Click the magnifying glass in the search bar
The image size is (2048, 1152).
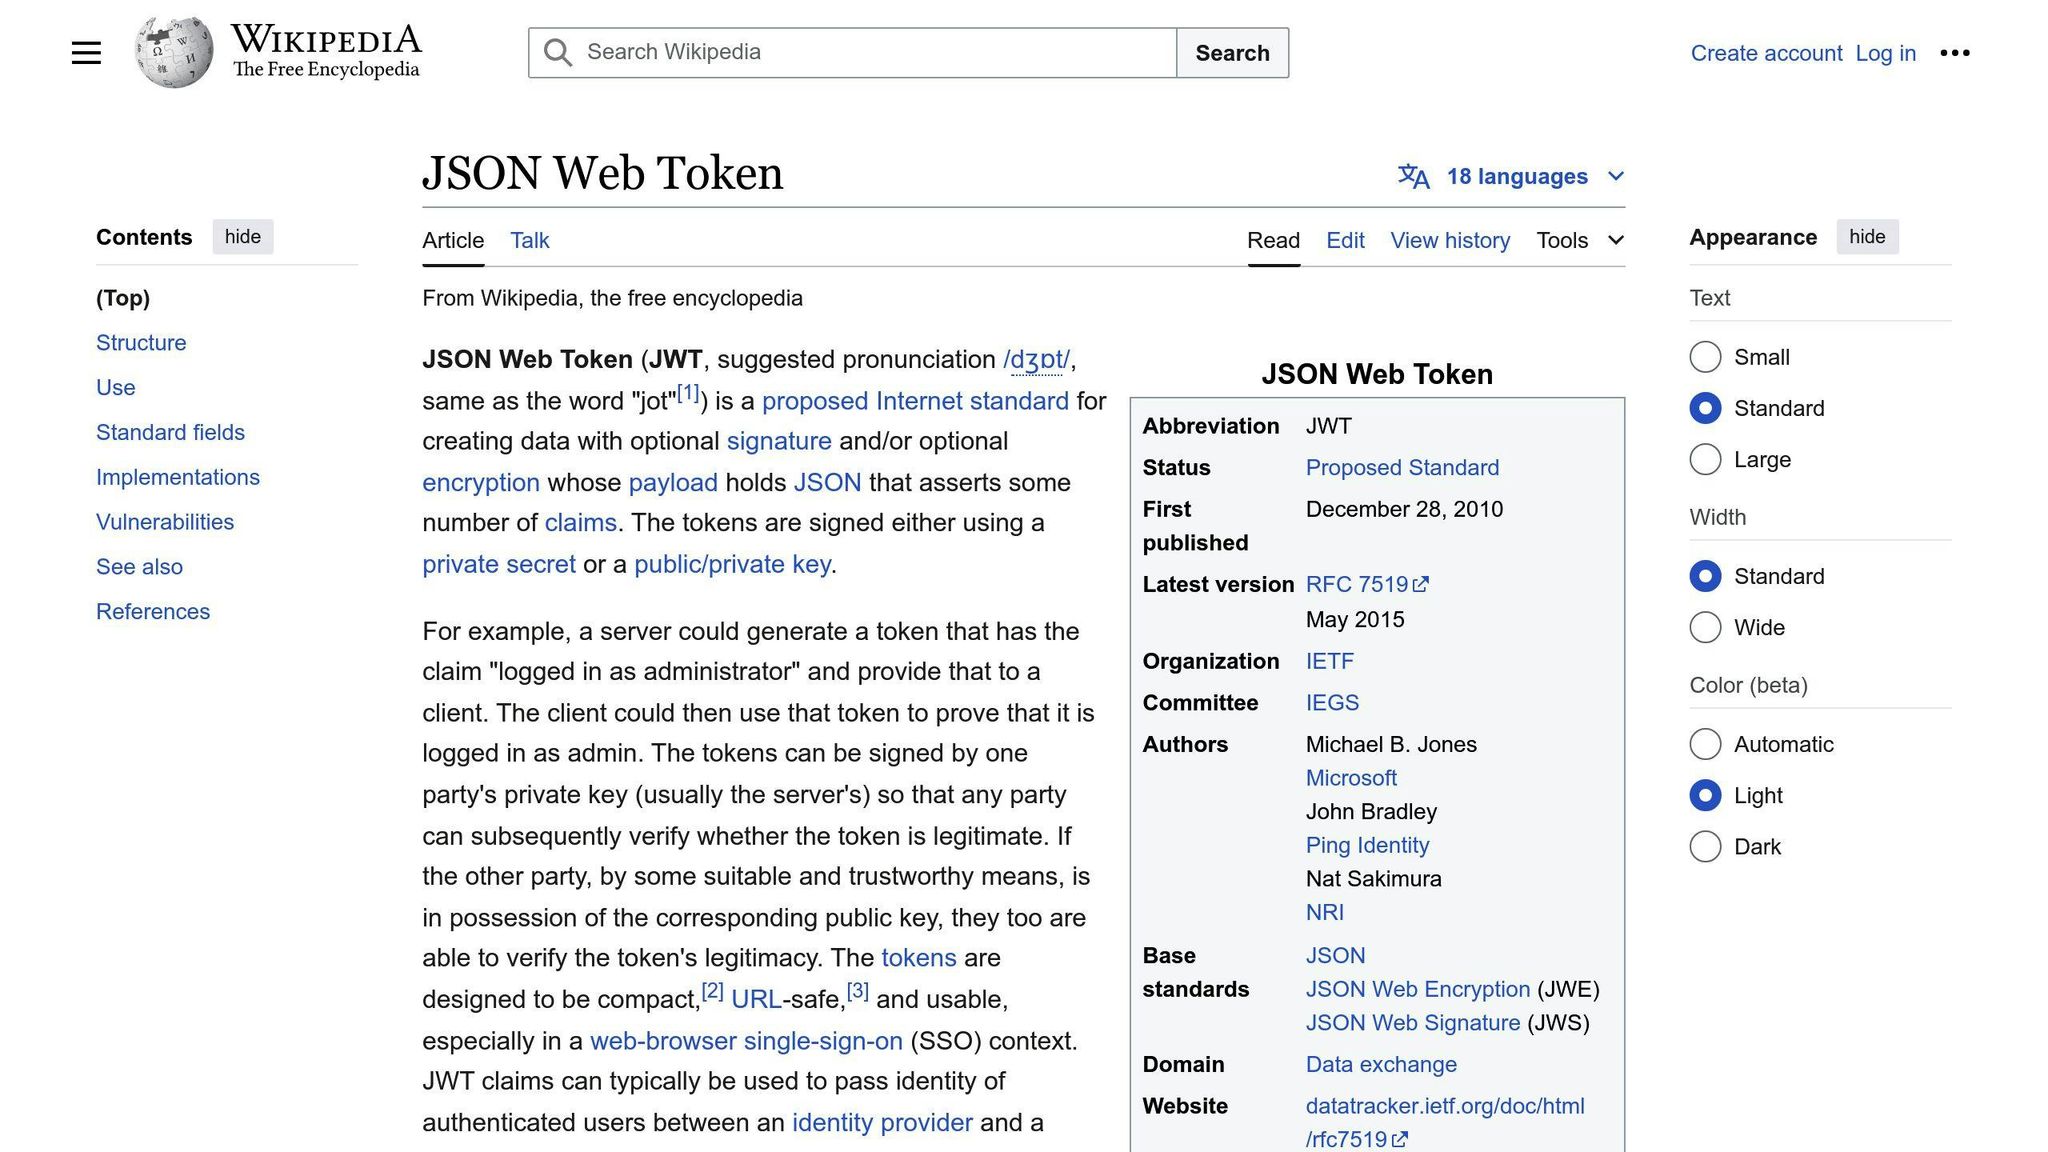557,52
